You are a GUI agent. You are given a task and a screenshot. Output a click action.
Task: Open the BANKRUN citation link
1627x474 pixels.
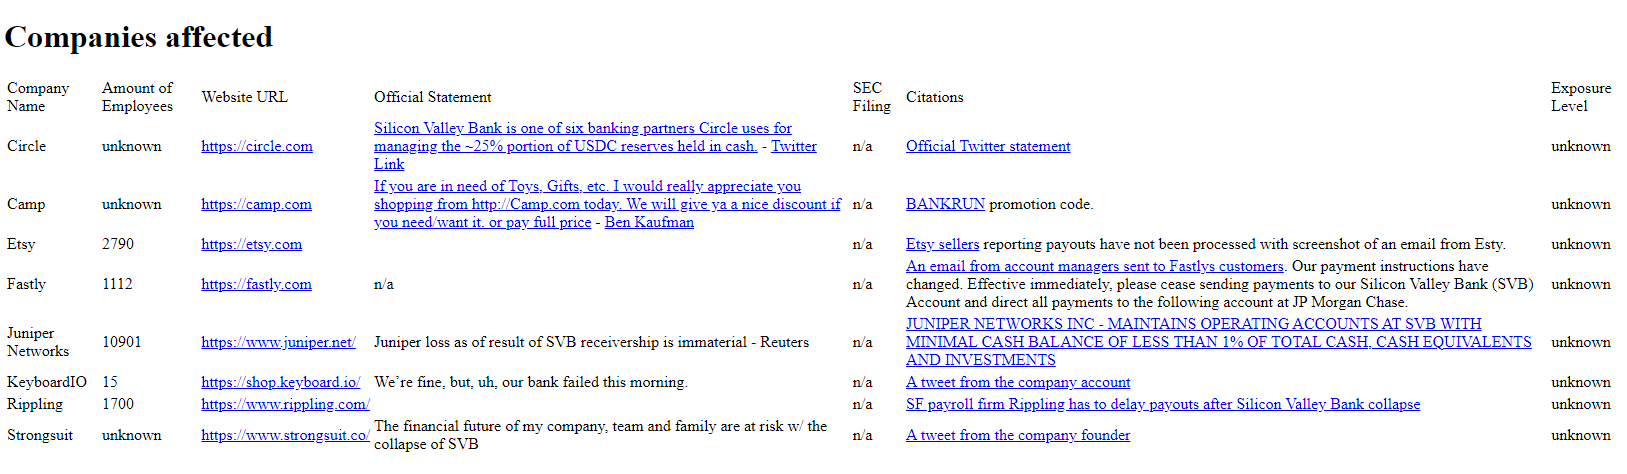[x=945, y=204]
